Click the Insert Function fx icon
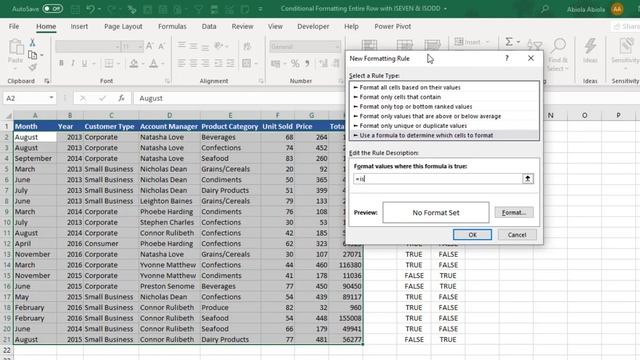Screen dimensions: 640x360 coord(121,98)
